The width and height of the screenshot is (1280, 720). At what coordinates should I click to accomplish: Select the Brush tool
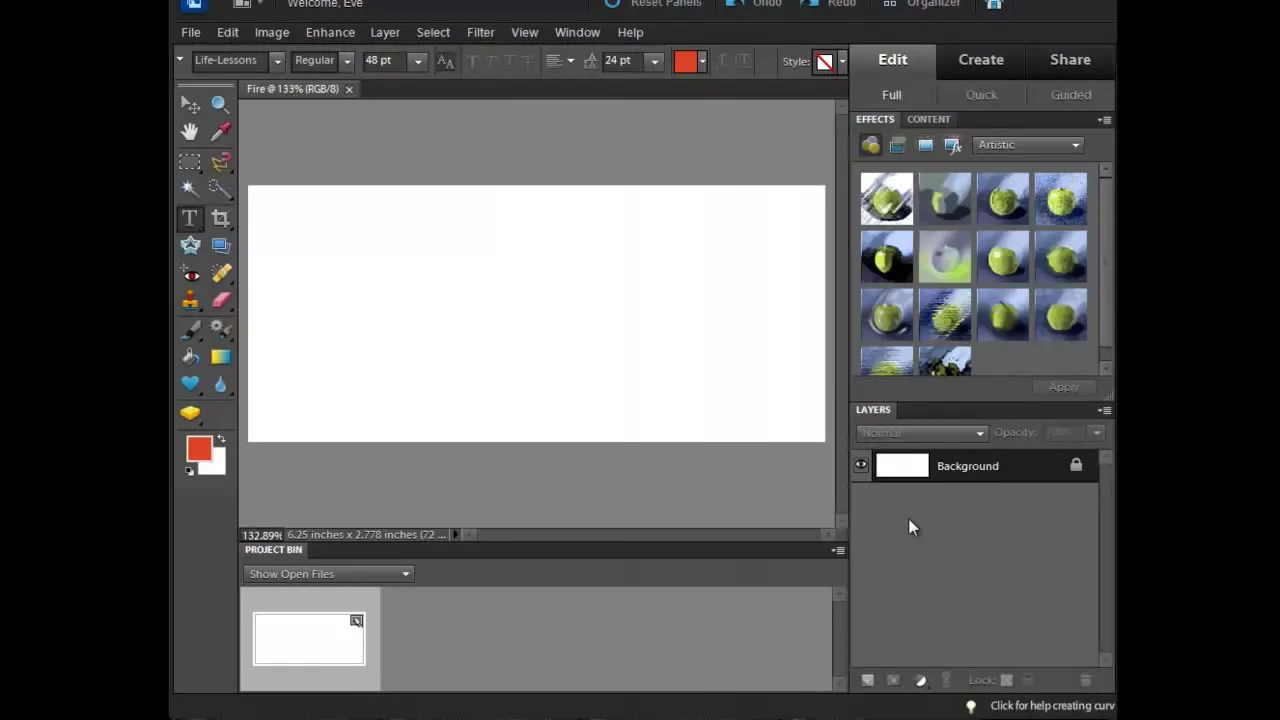190,329
